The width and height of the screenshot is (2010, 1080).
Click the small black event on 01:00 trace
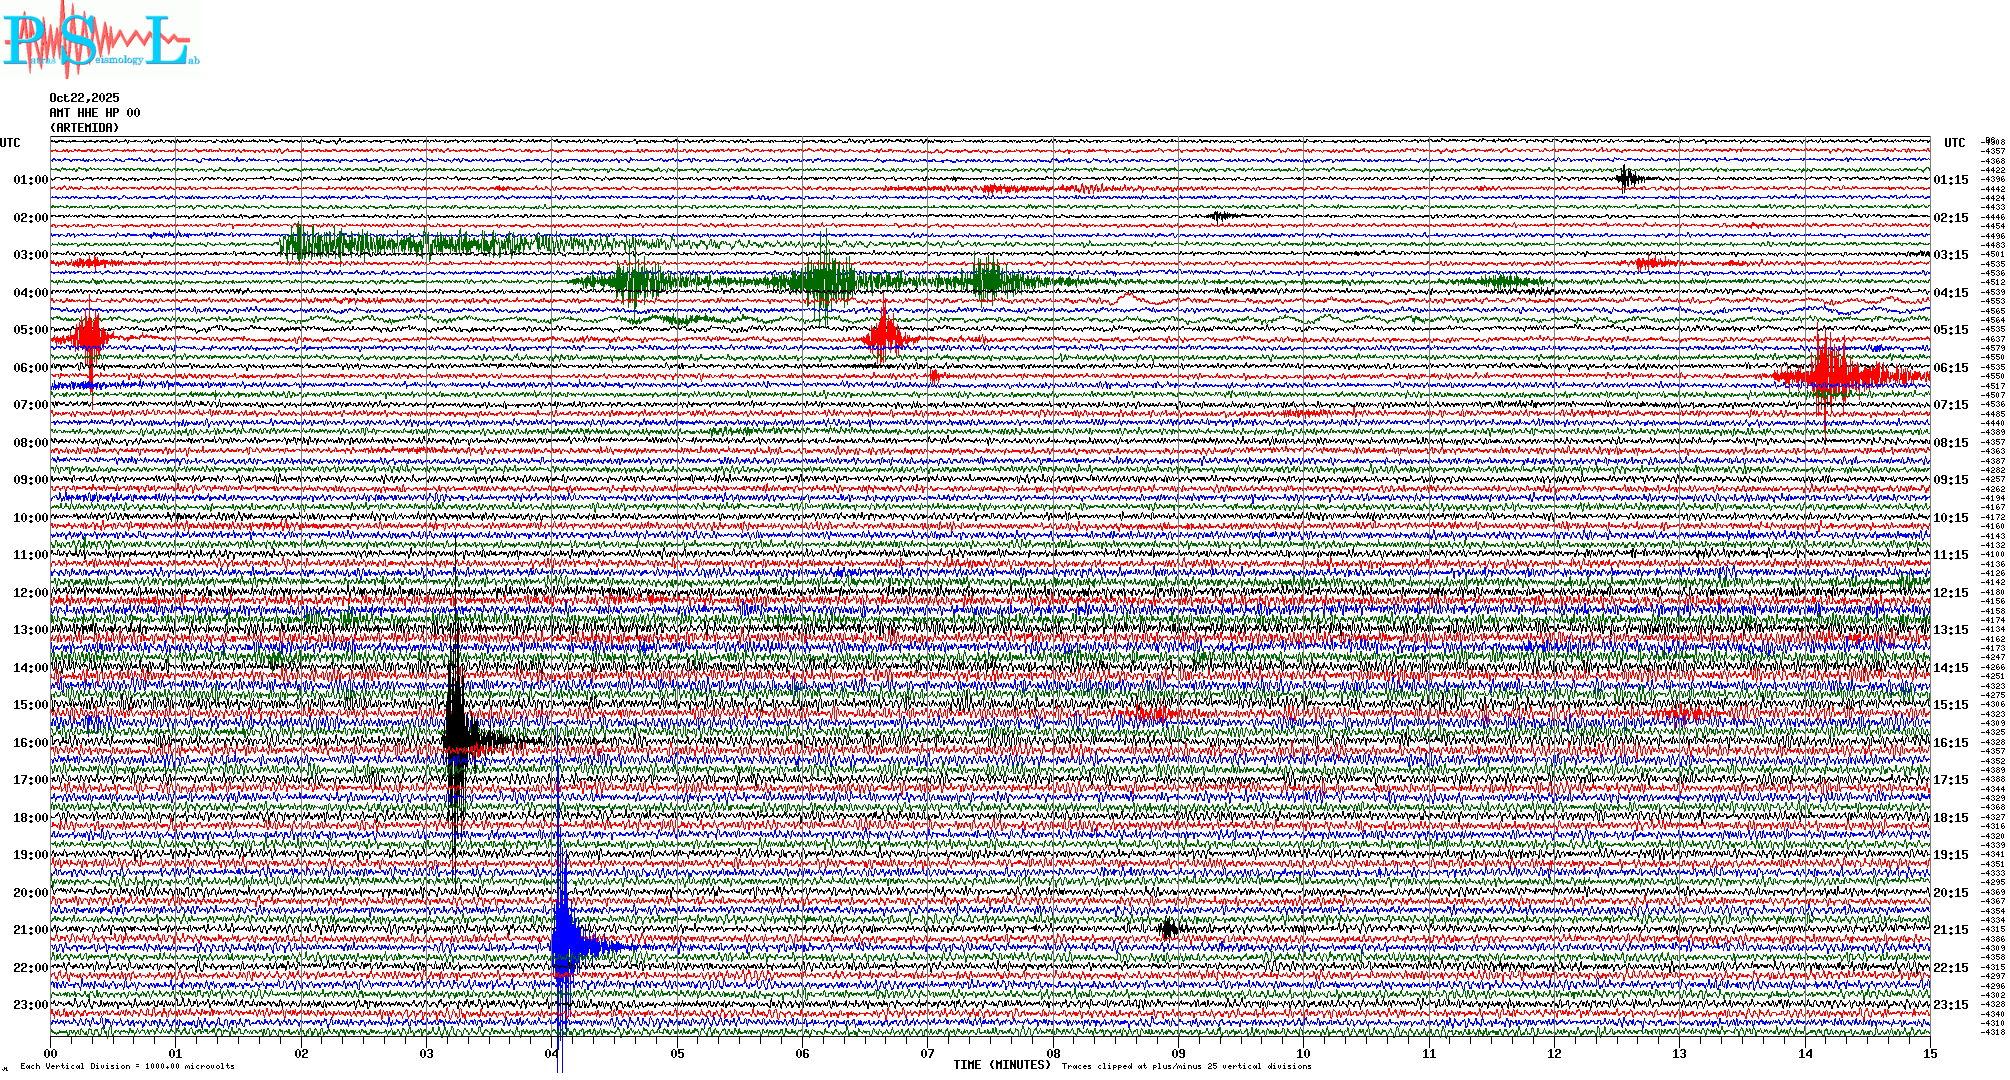1627,179
